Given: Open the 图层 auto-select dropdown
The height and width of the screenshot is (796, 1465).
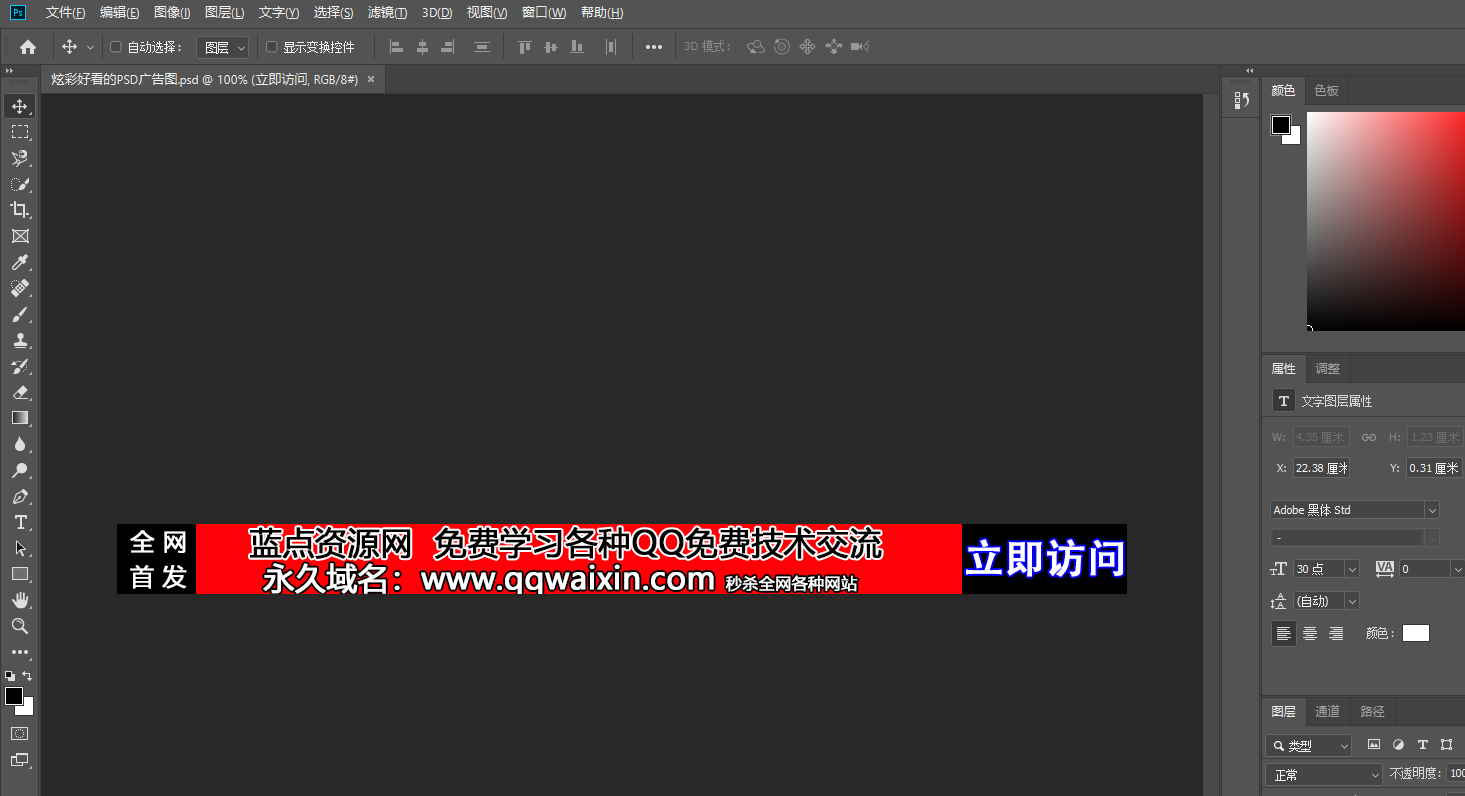Looking at the screenshot, I should tap(222, 47).
